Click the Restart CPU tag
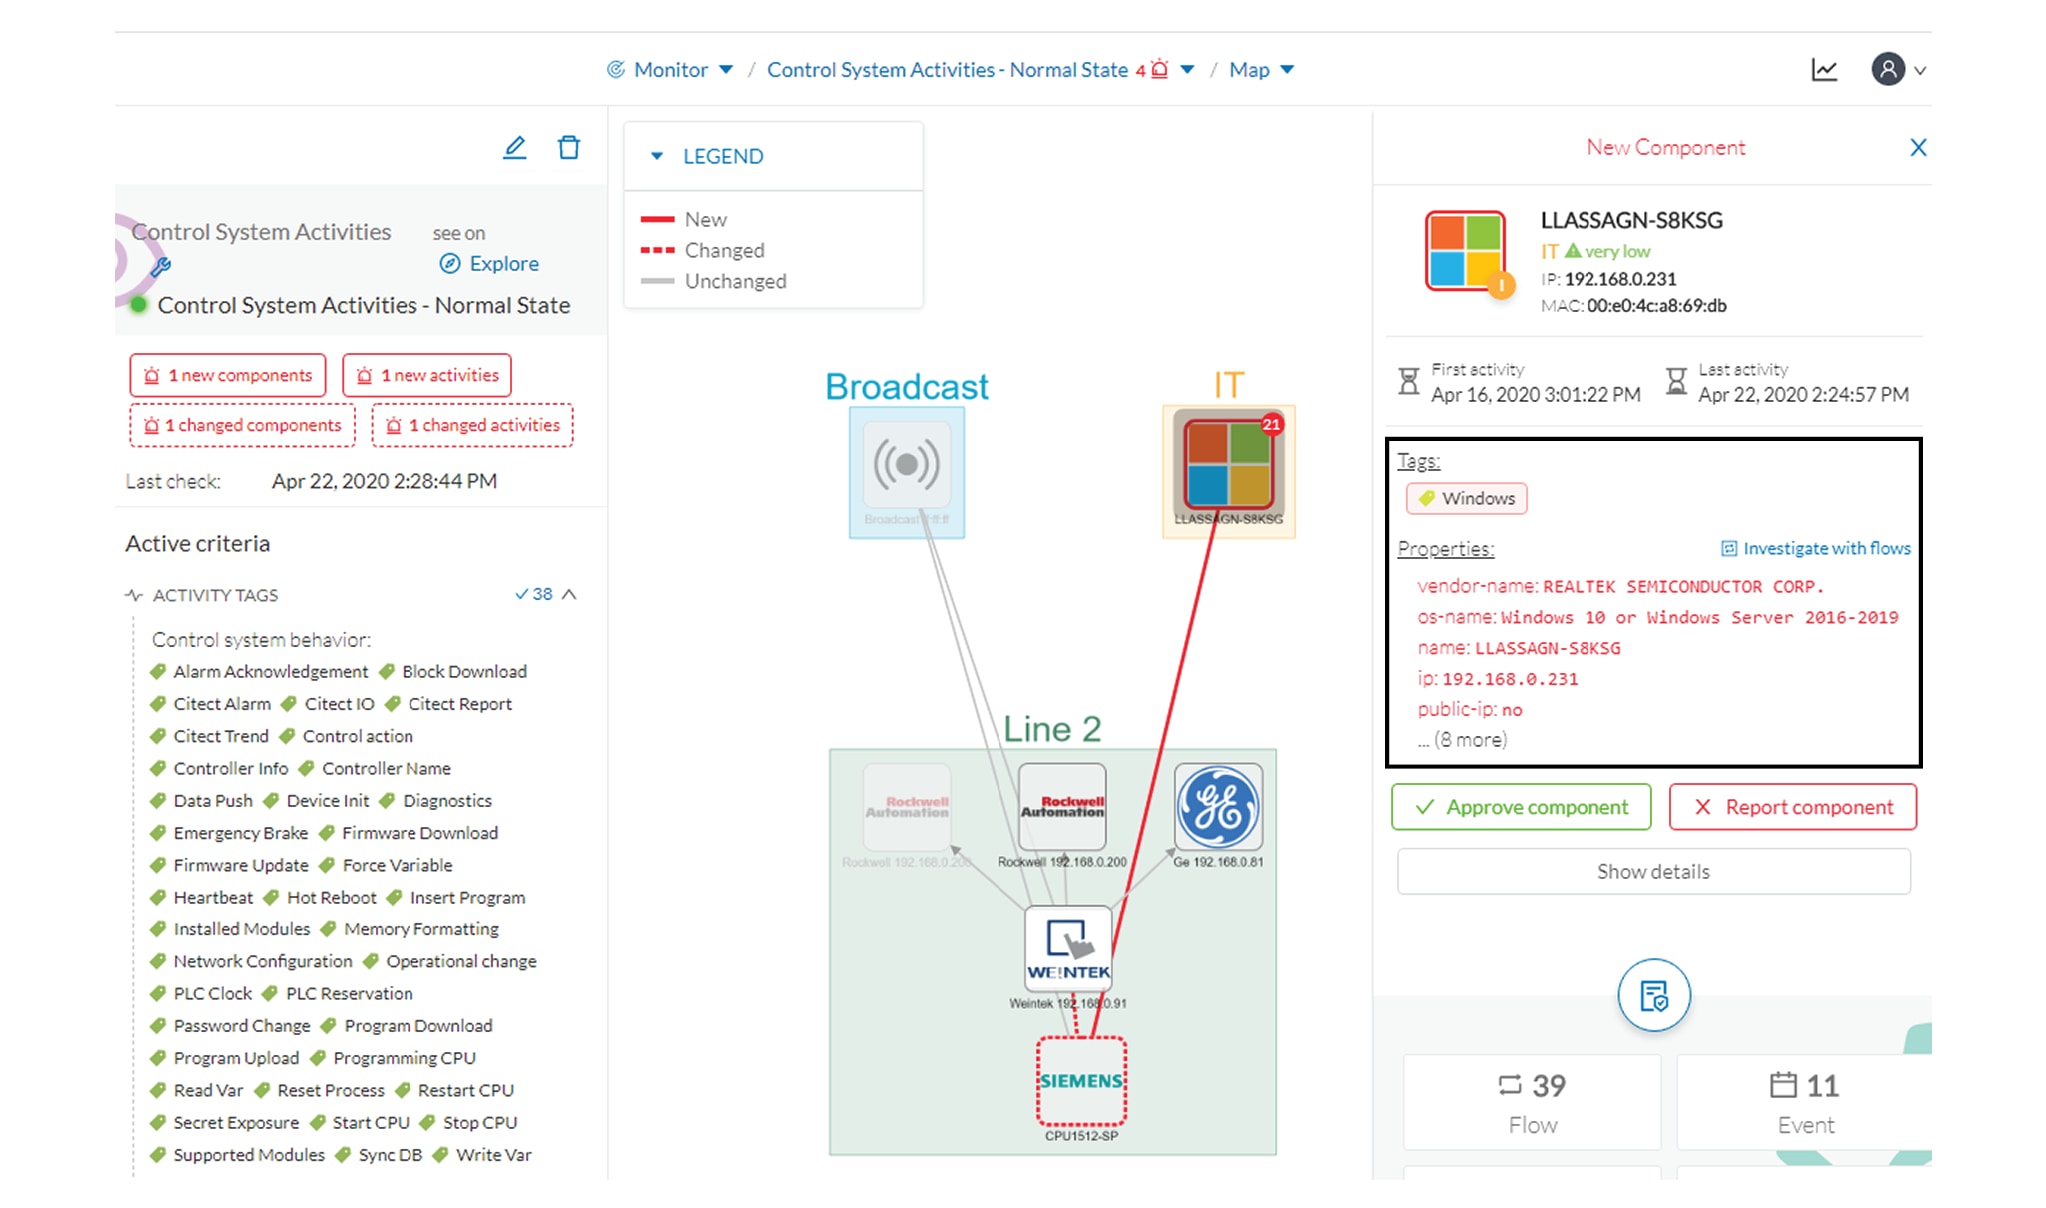2046x1208 pixels. pos(455,1090)
